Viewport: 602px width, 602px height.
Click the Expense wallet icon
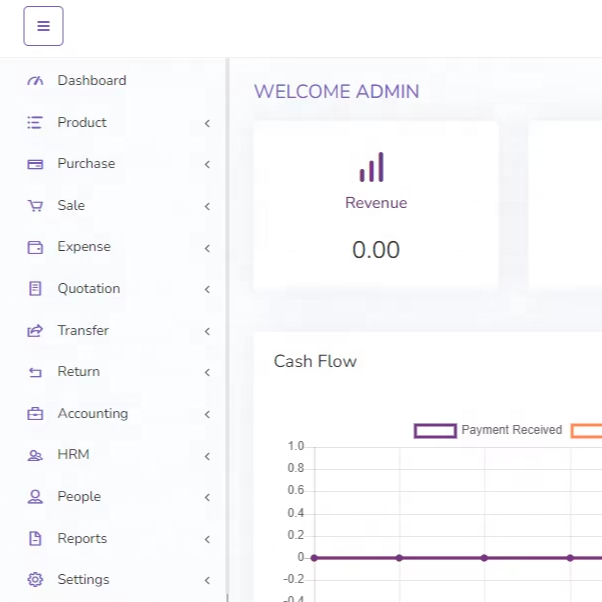(35, 247)
